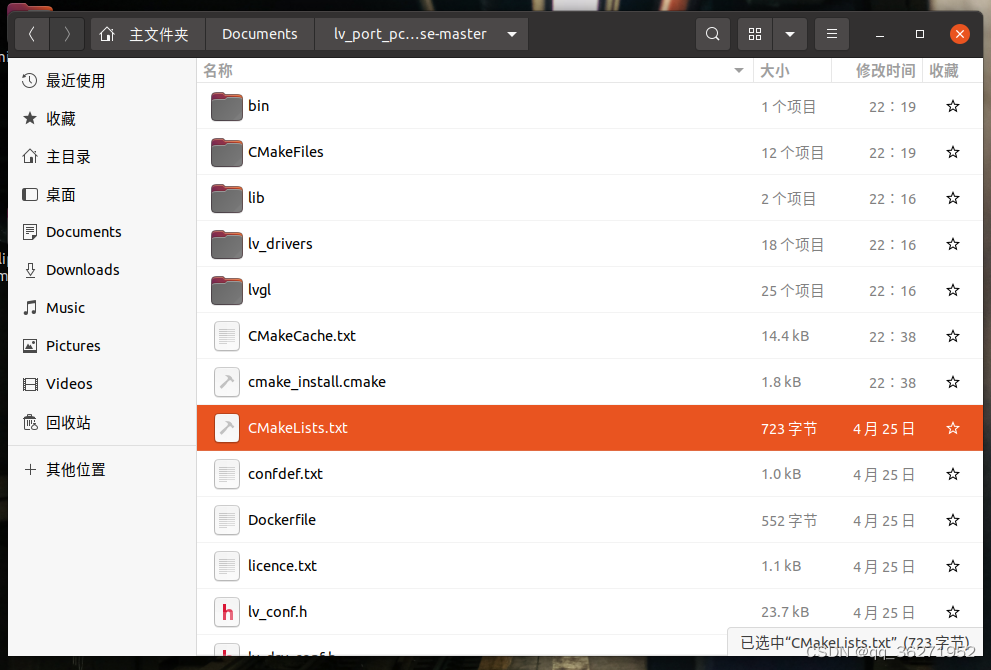Toggle the star on CMakeCache.txt
This screenshot has width=991, height=670.
[952, 336]
